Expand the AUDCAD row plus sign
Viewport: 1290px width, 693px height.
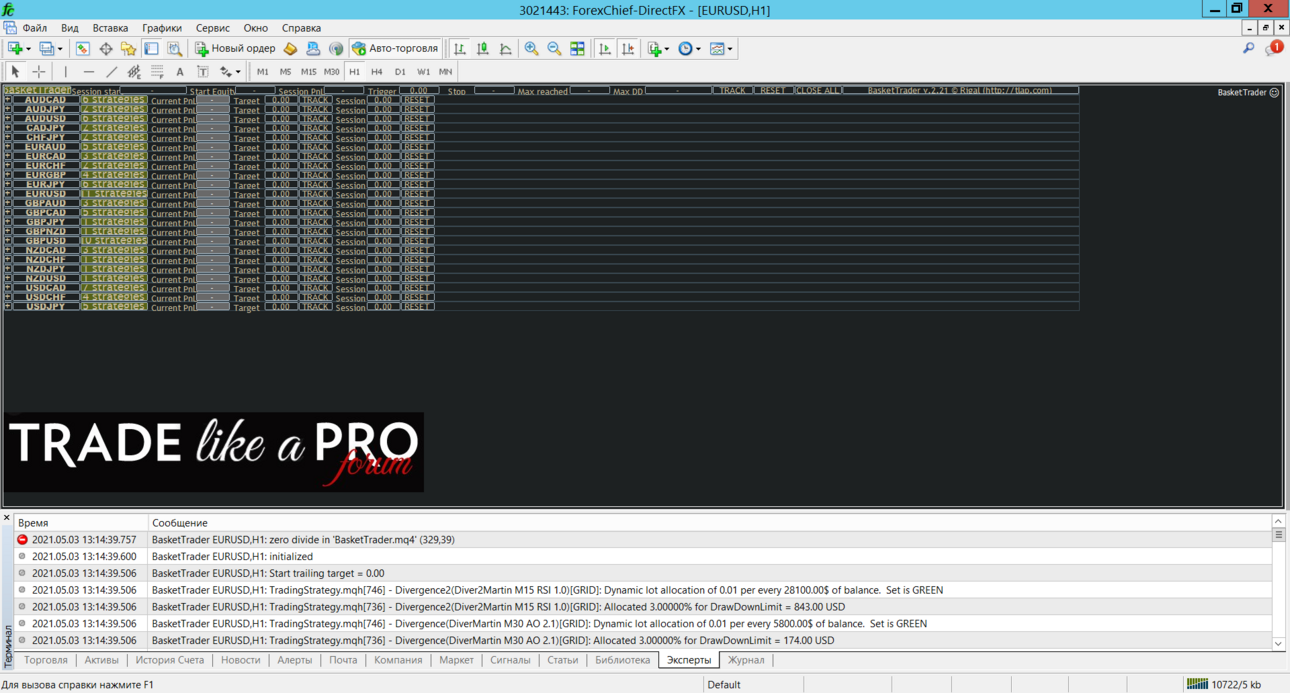pos(8,100)
